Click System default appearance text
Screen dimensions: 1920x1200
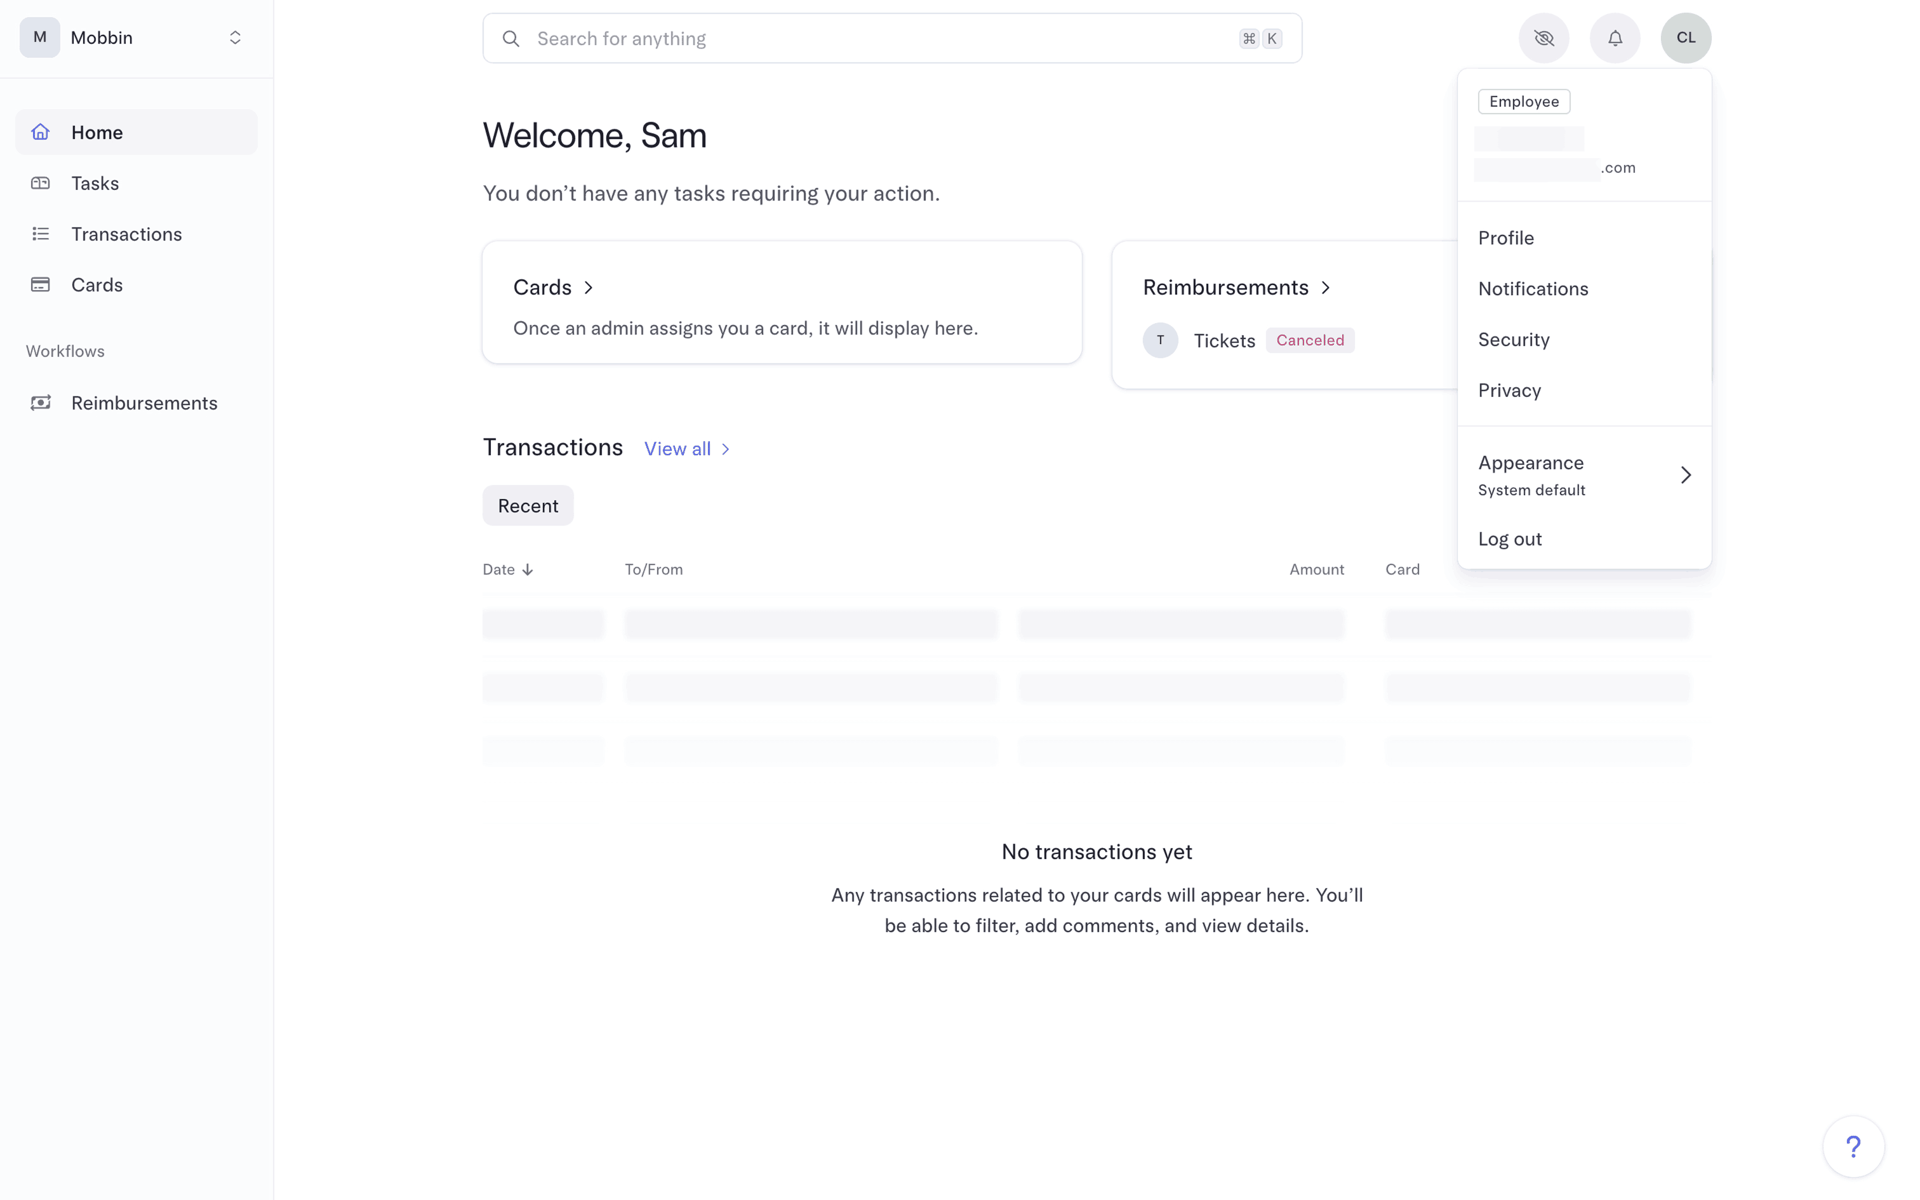(x=1531, y=491)
